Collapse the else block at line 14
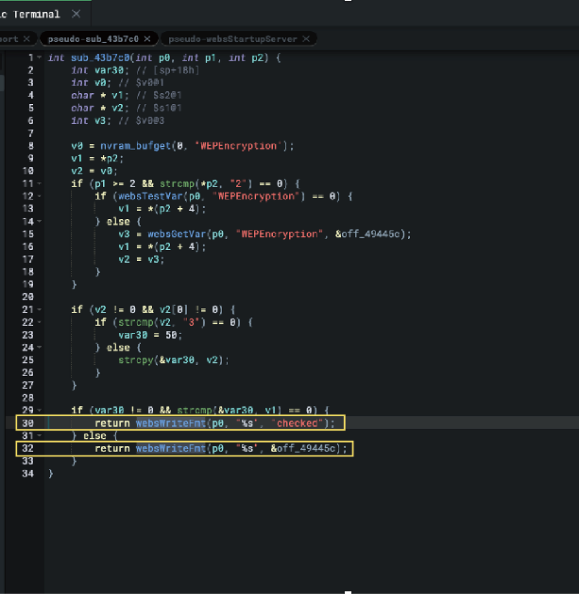Screen dimensions: 579x594 click(39, 221)
